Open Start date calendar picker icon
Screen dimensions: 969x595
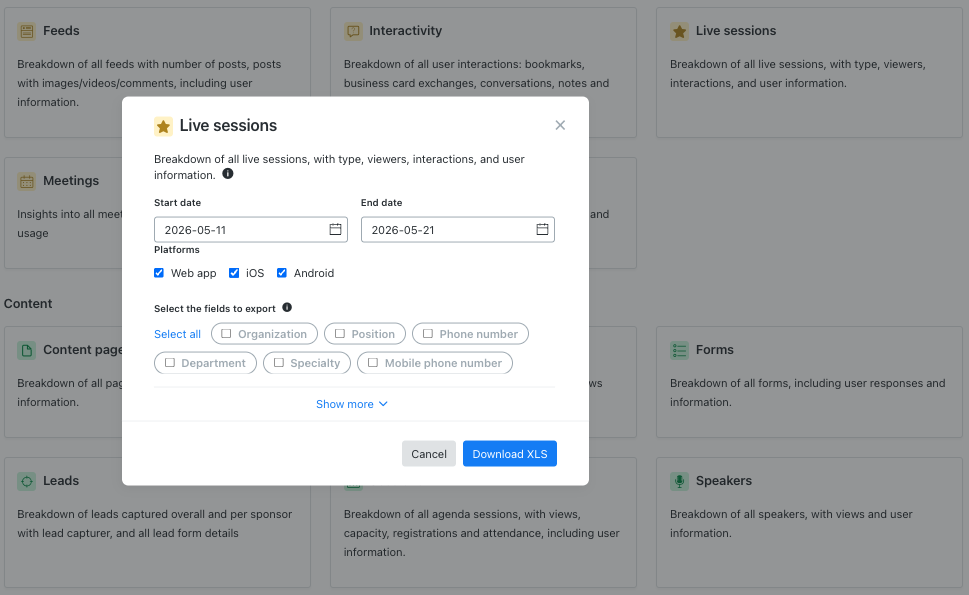coord(335,229)
